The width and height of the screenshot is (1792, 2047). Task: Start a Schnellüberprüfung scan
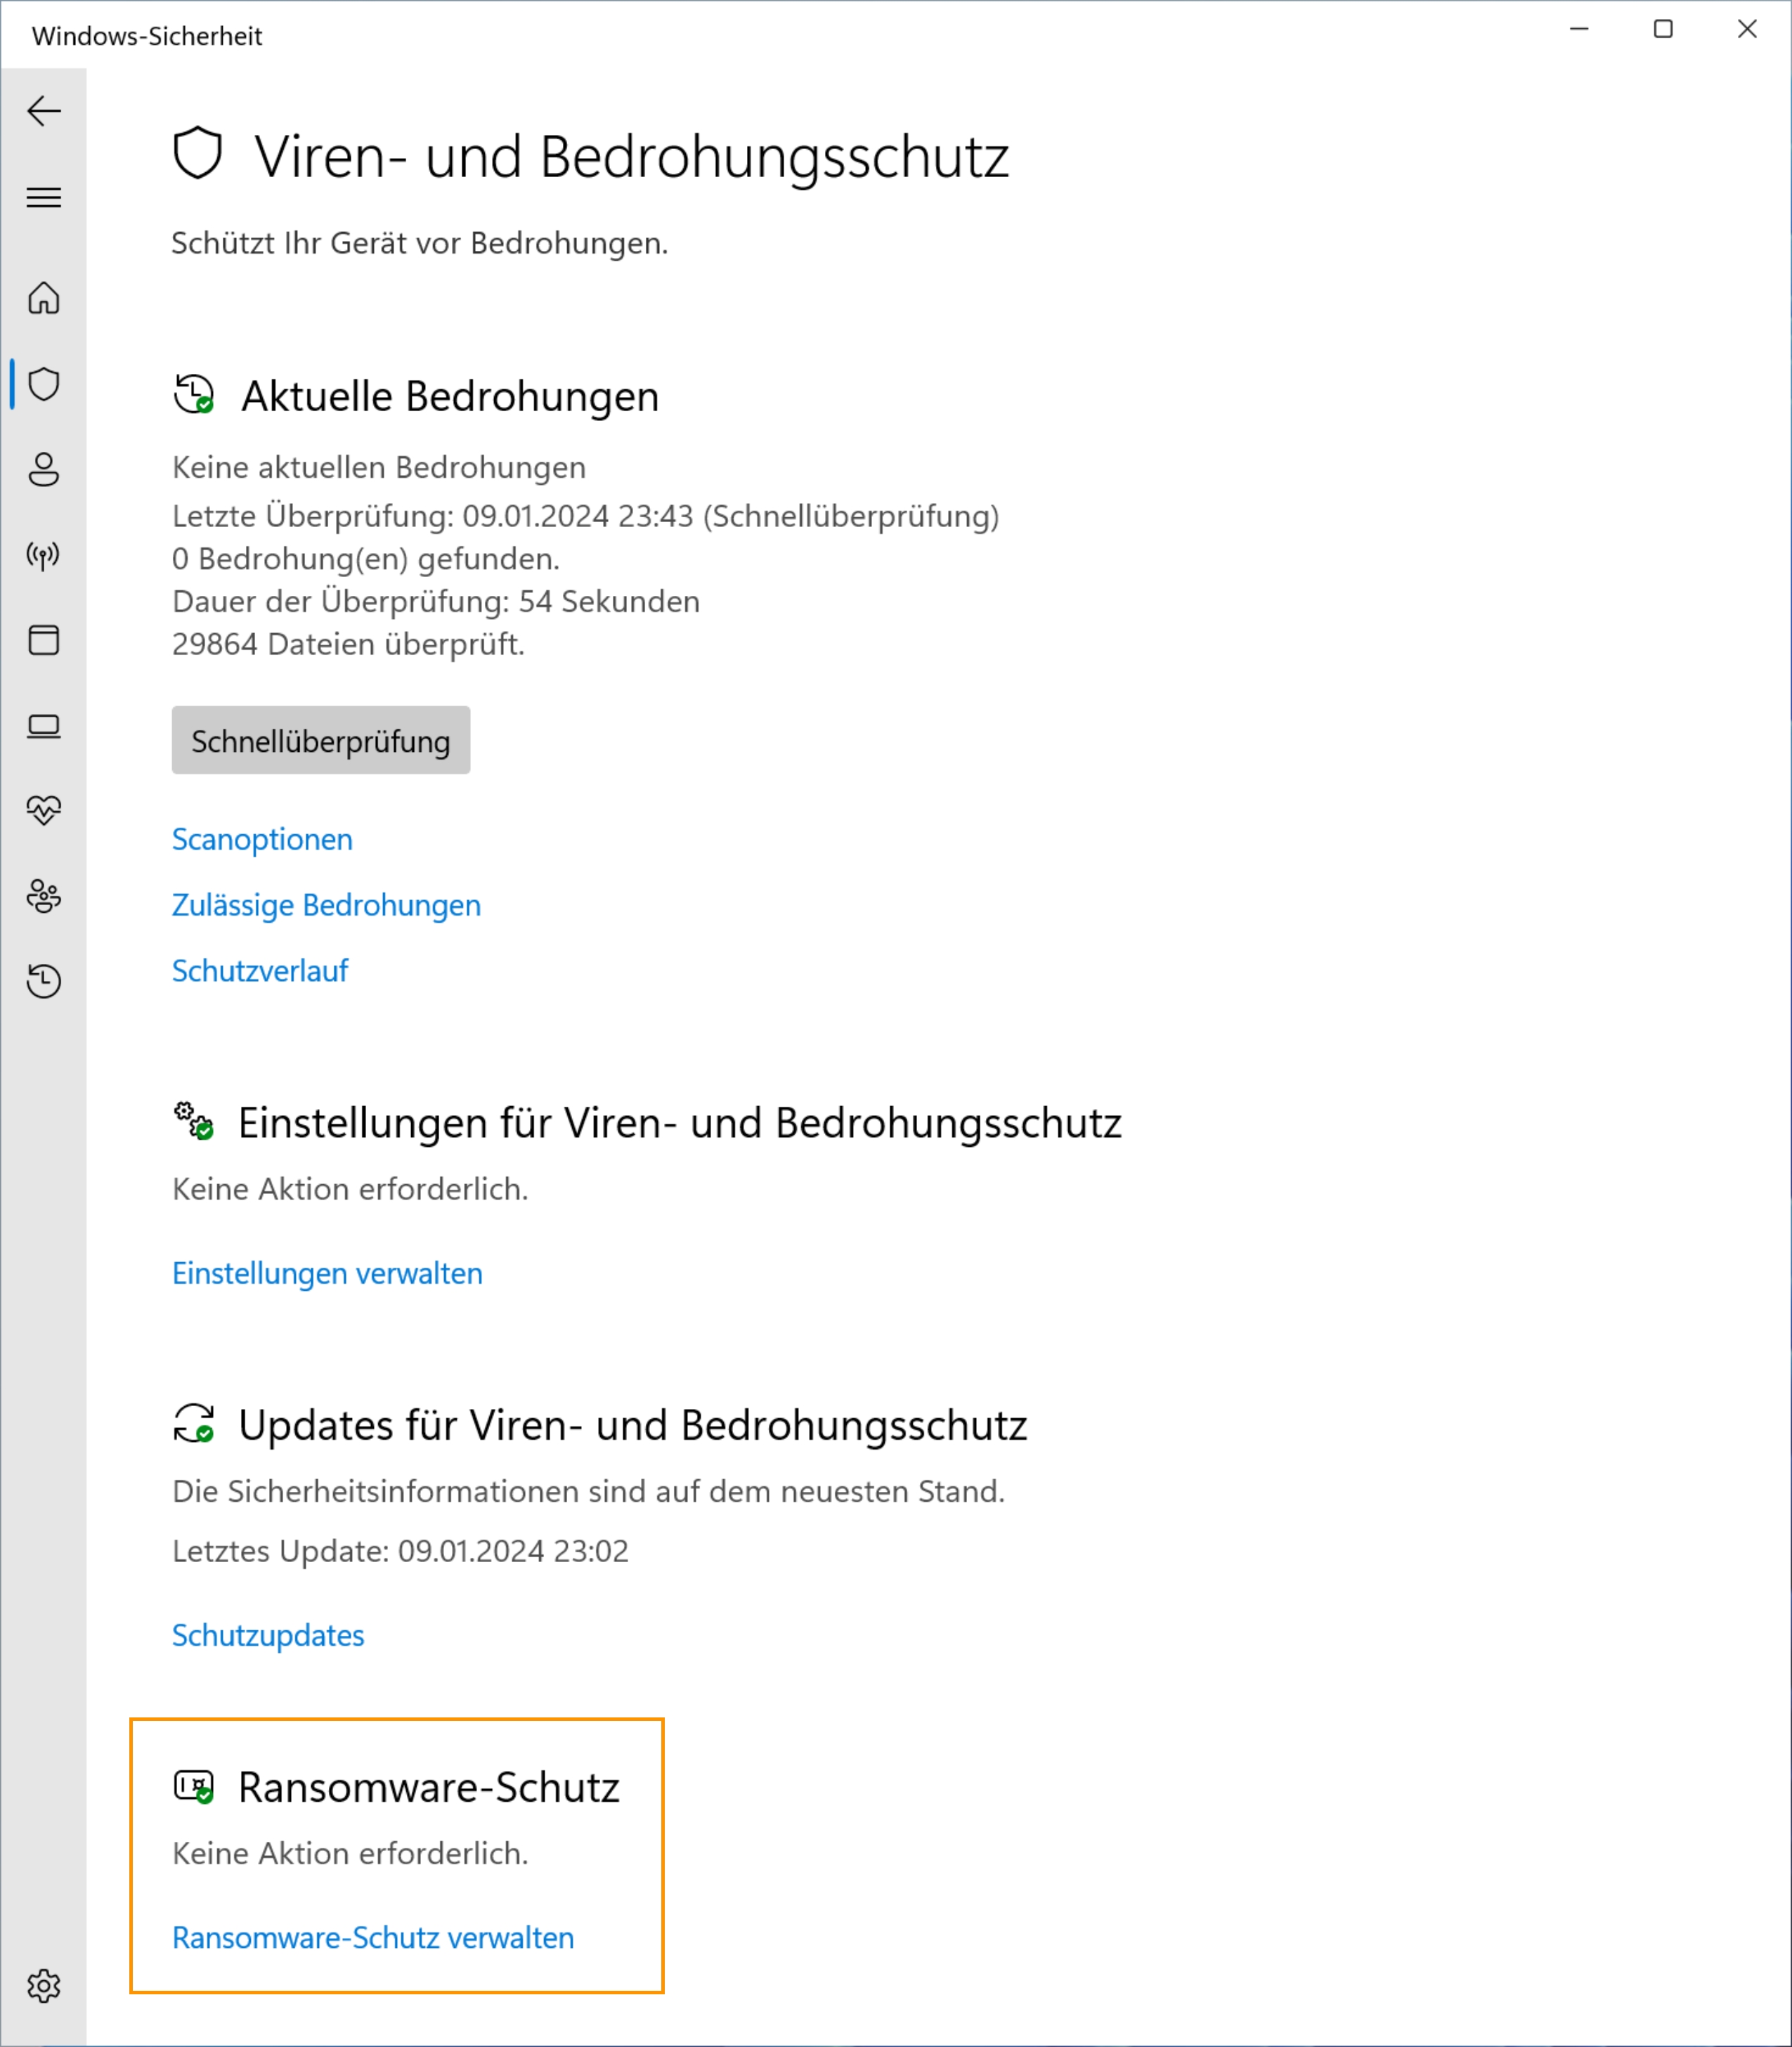point(321,740)
